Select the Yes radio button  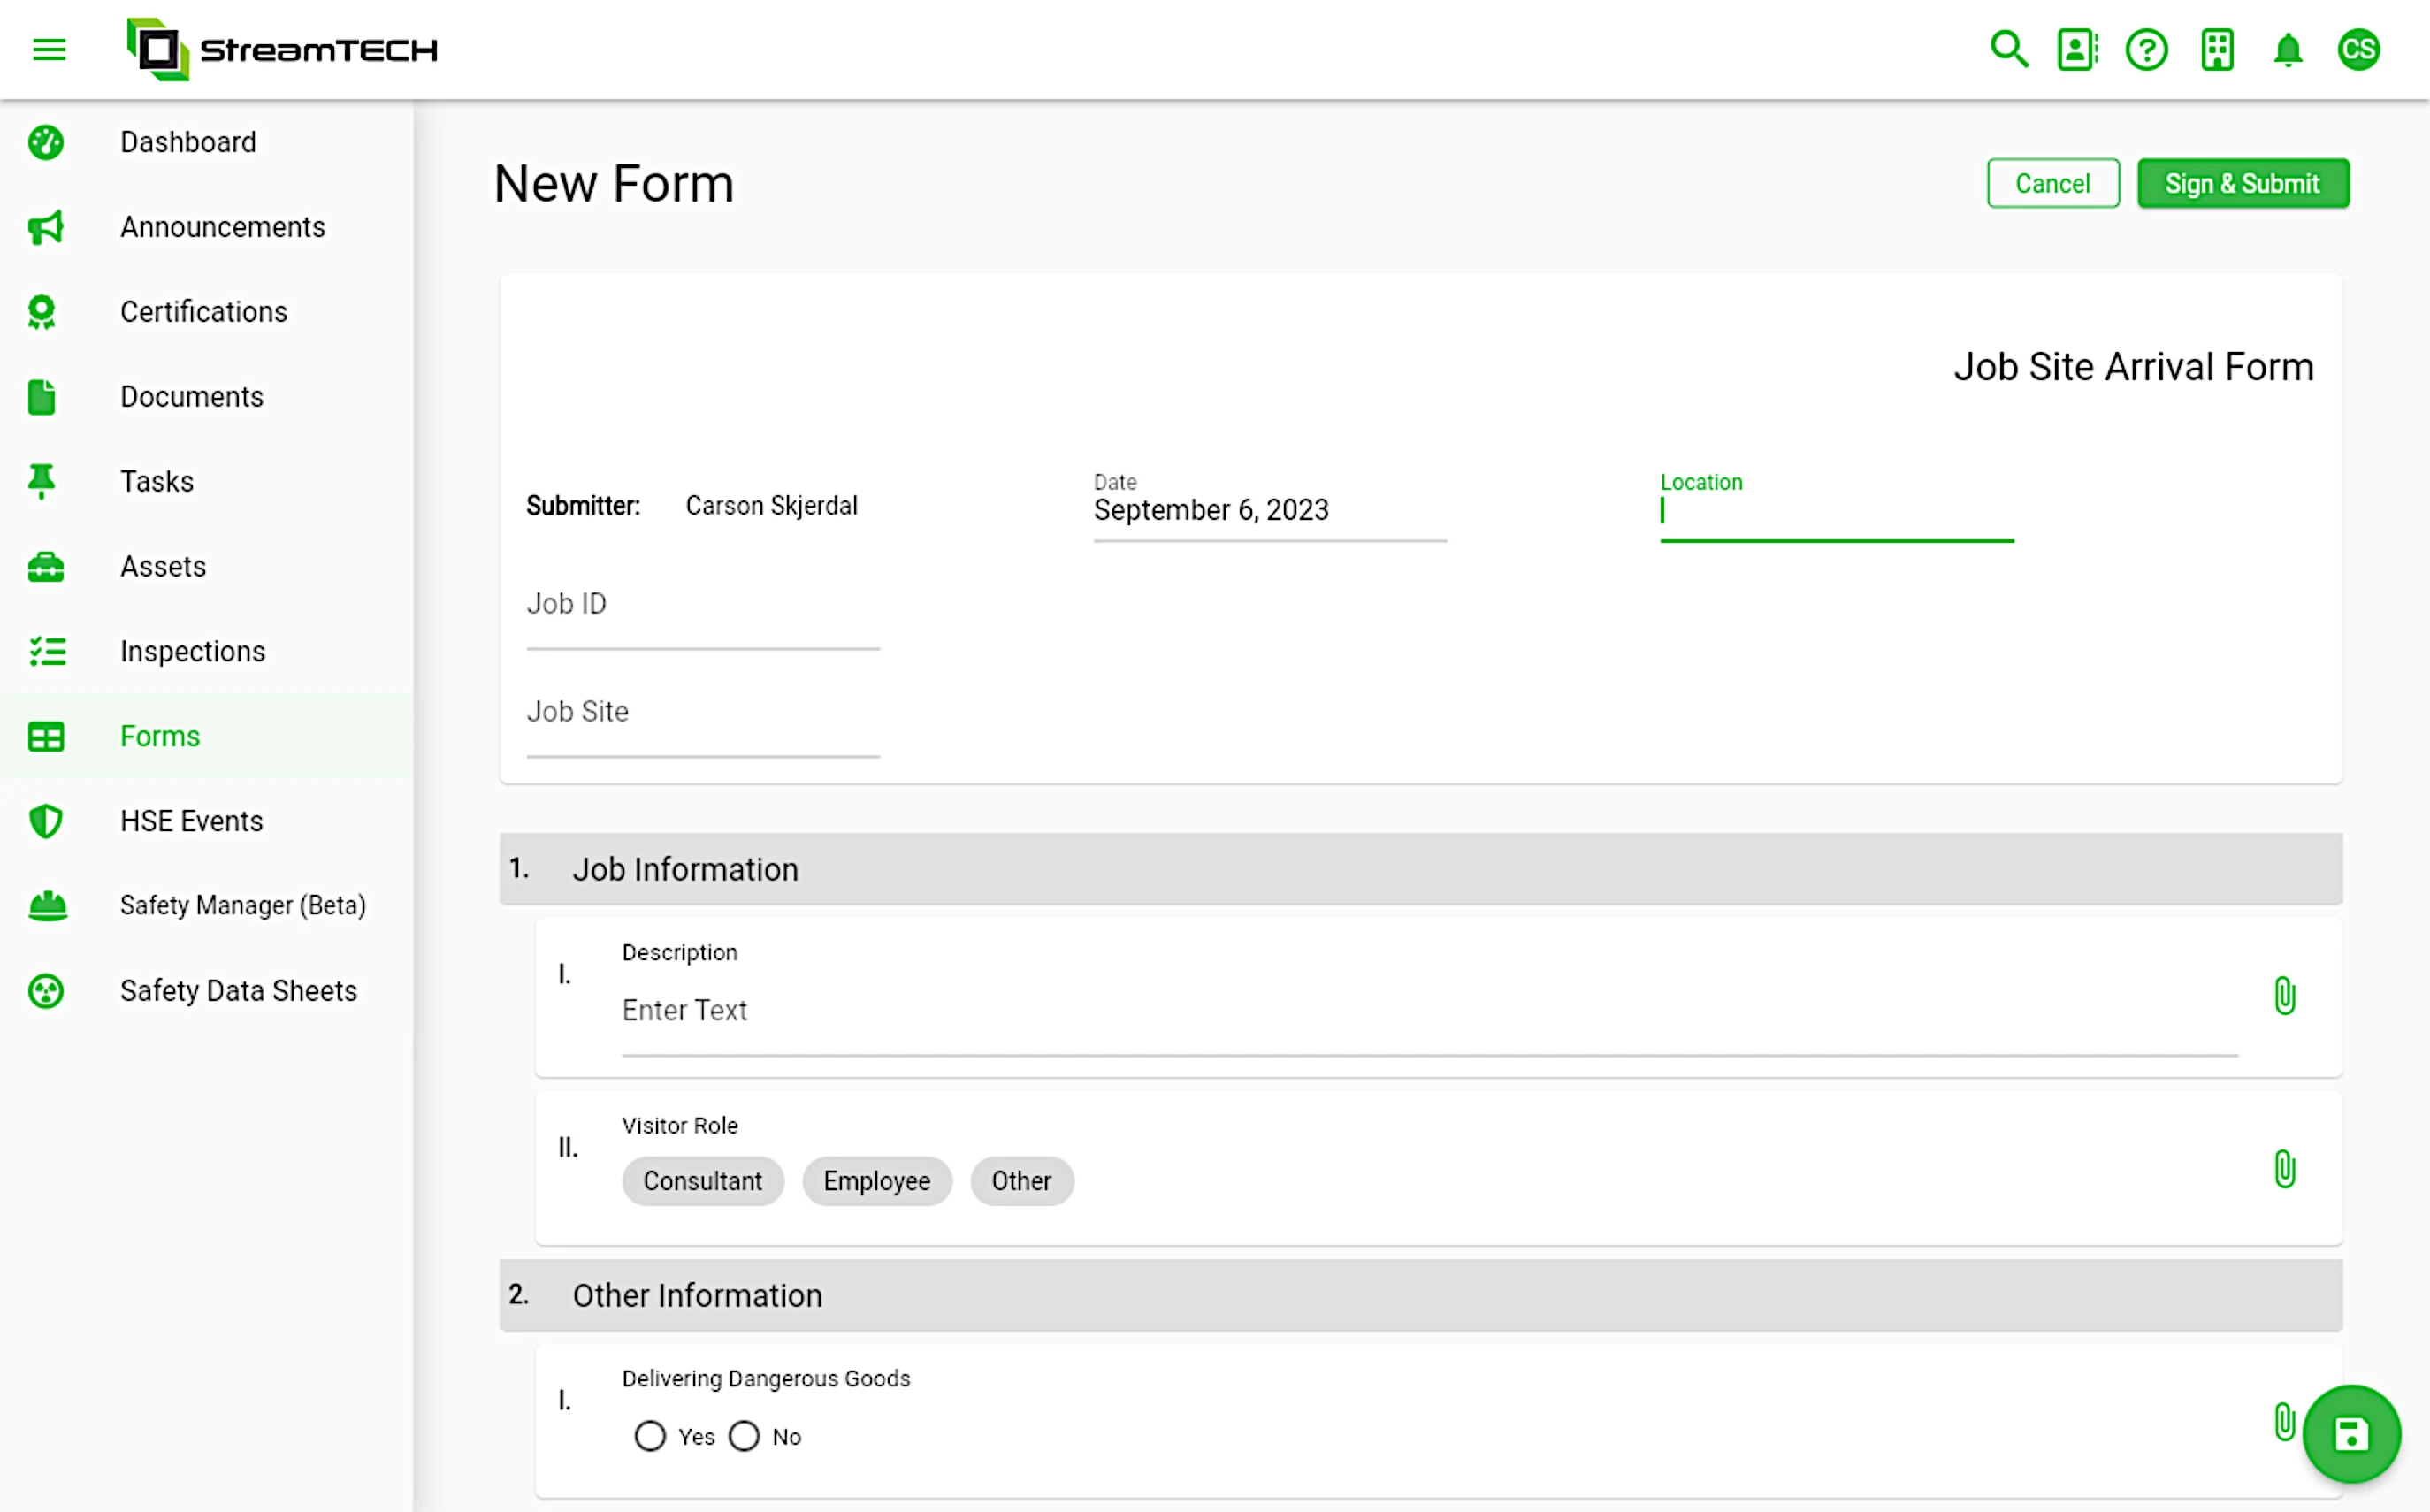click(652, 1435)
